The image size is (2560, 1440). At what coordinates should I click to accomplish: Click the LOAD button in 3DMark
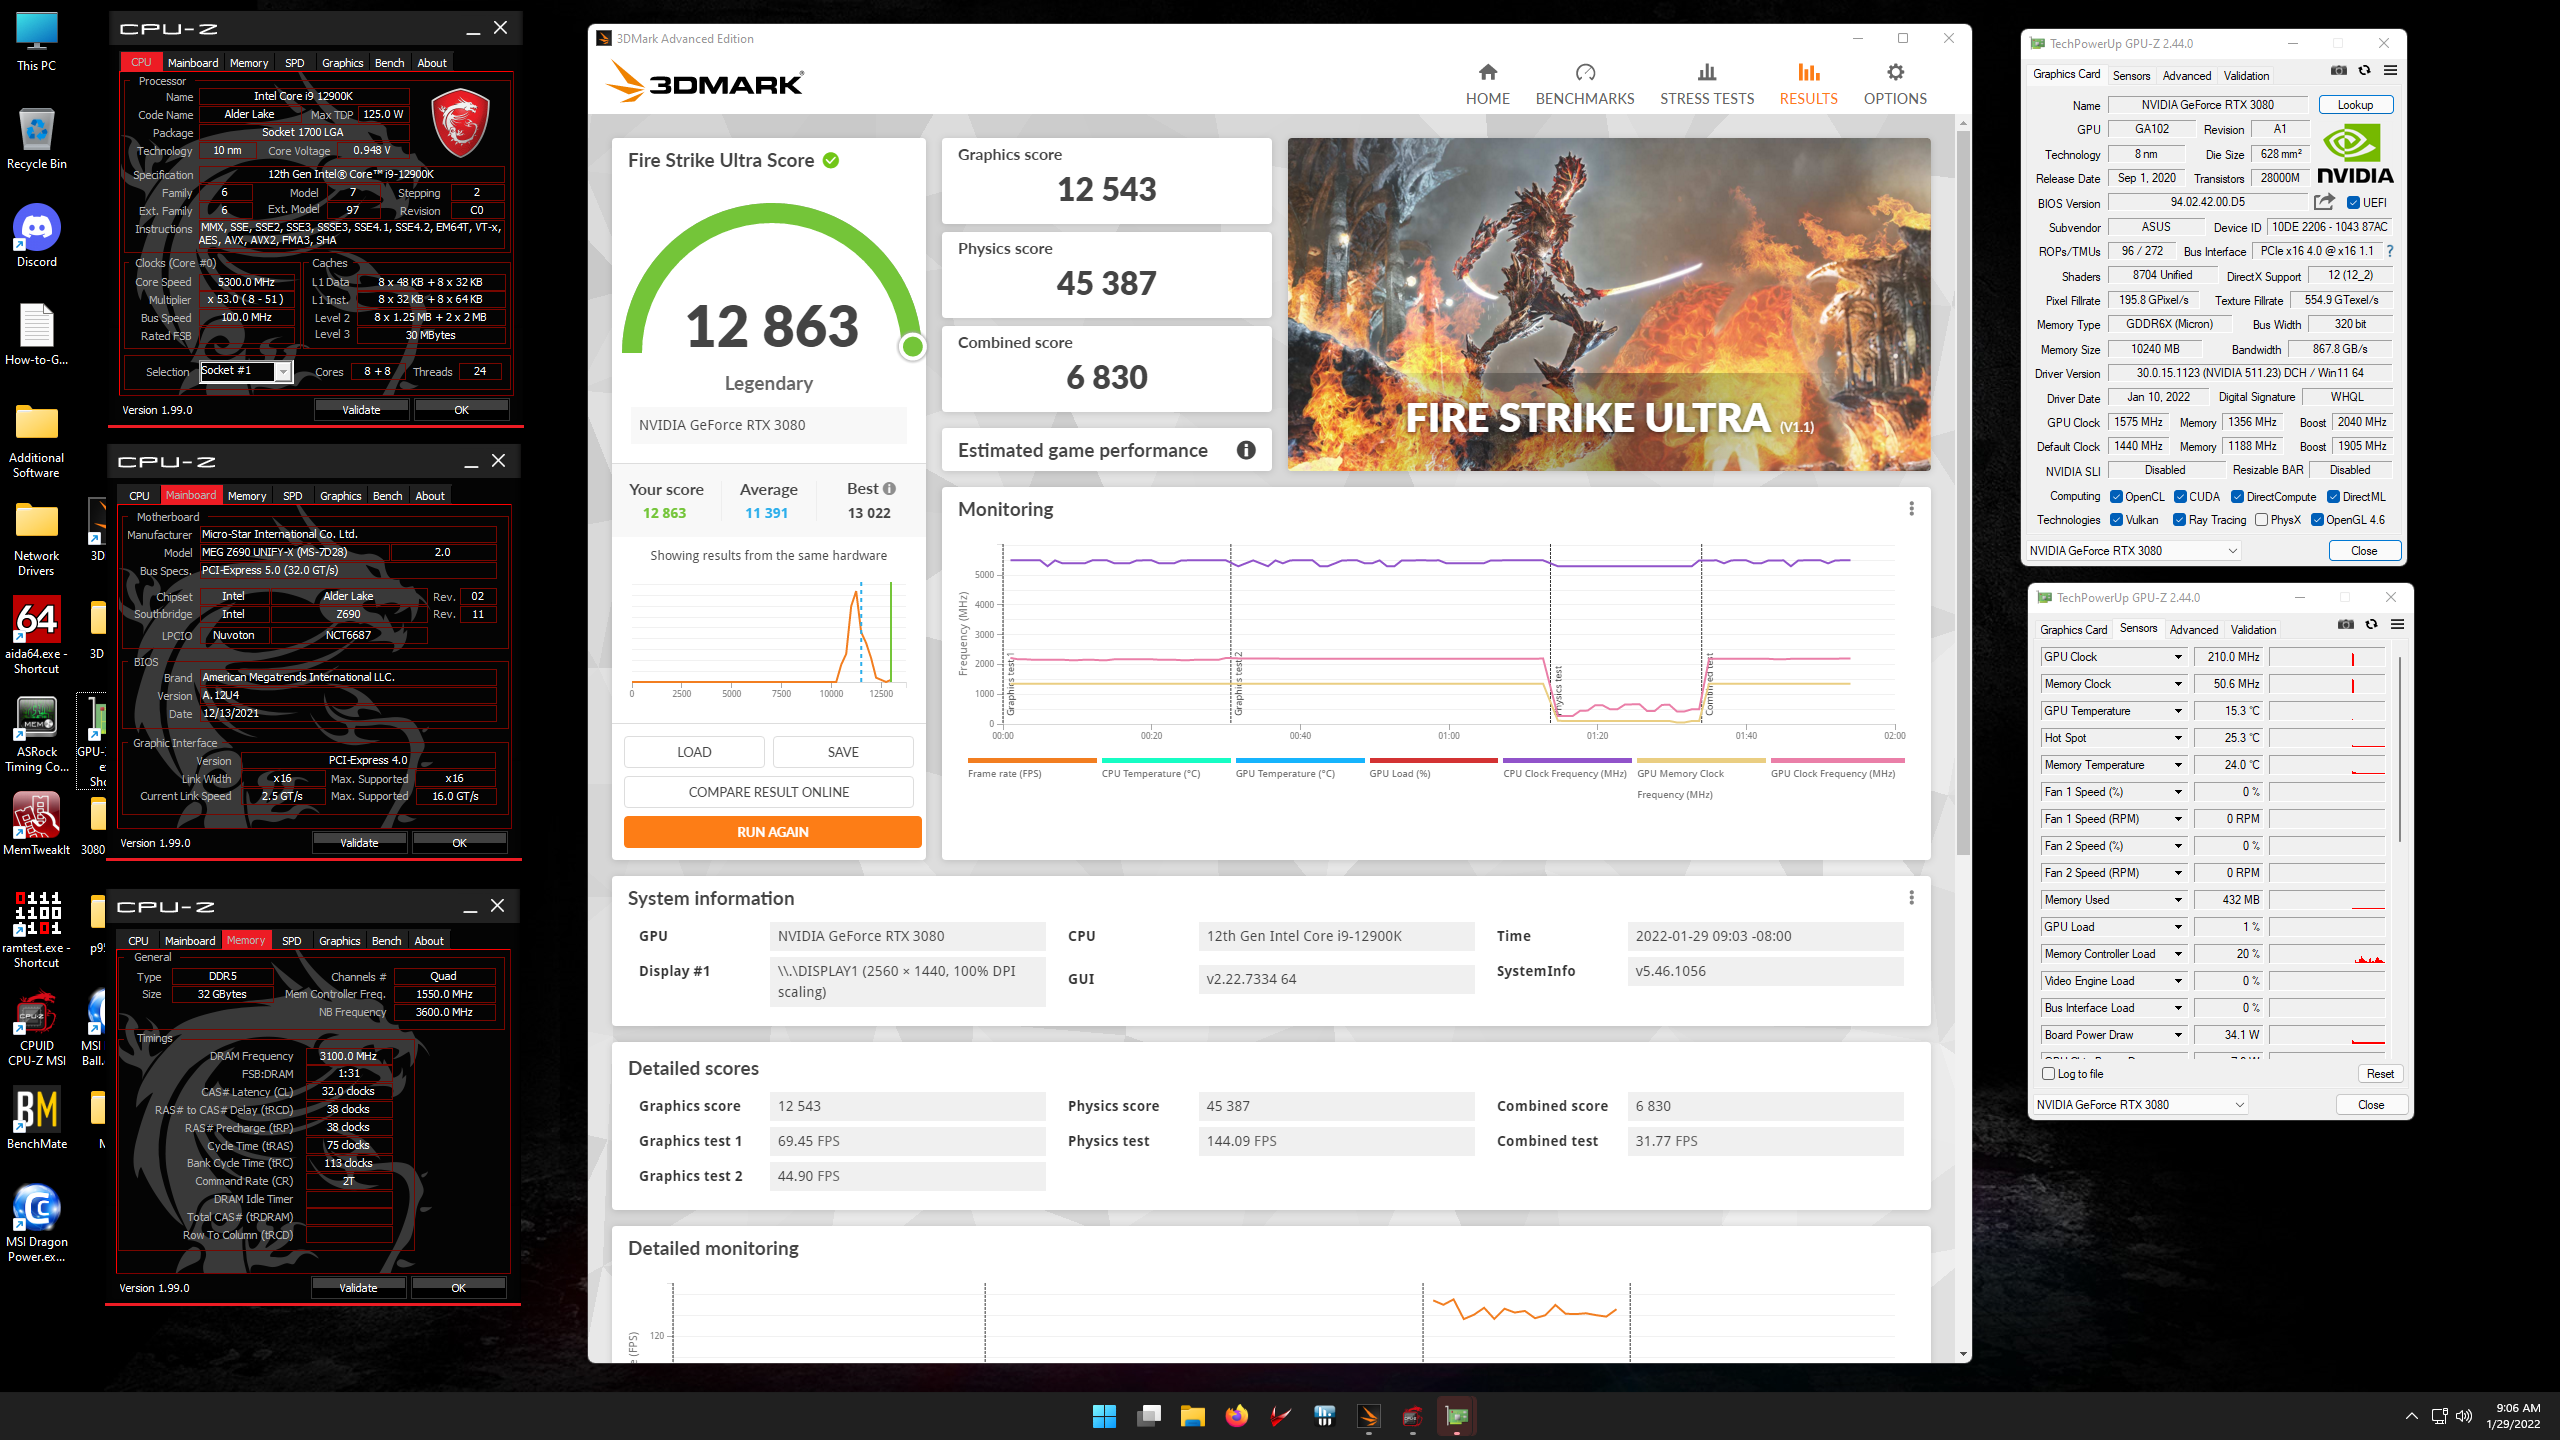coord(694,752)
